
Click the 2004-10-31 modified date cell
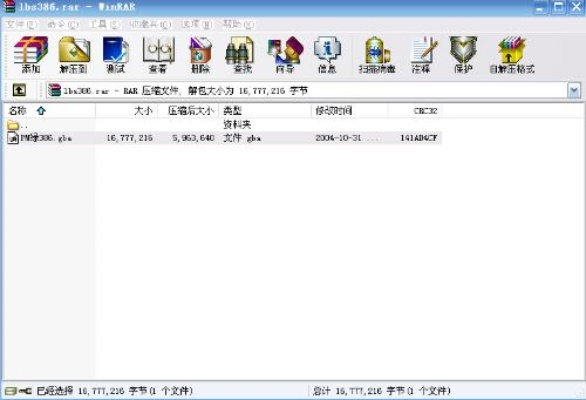[346, 138]
